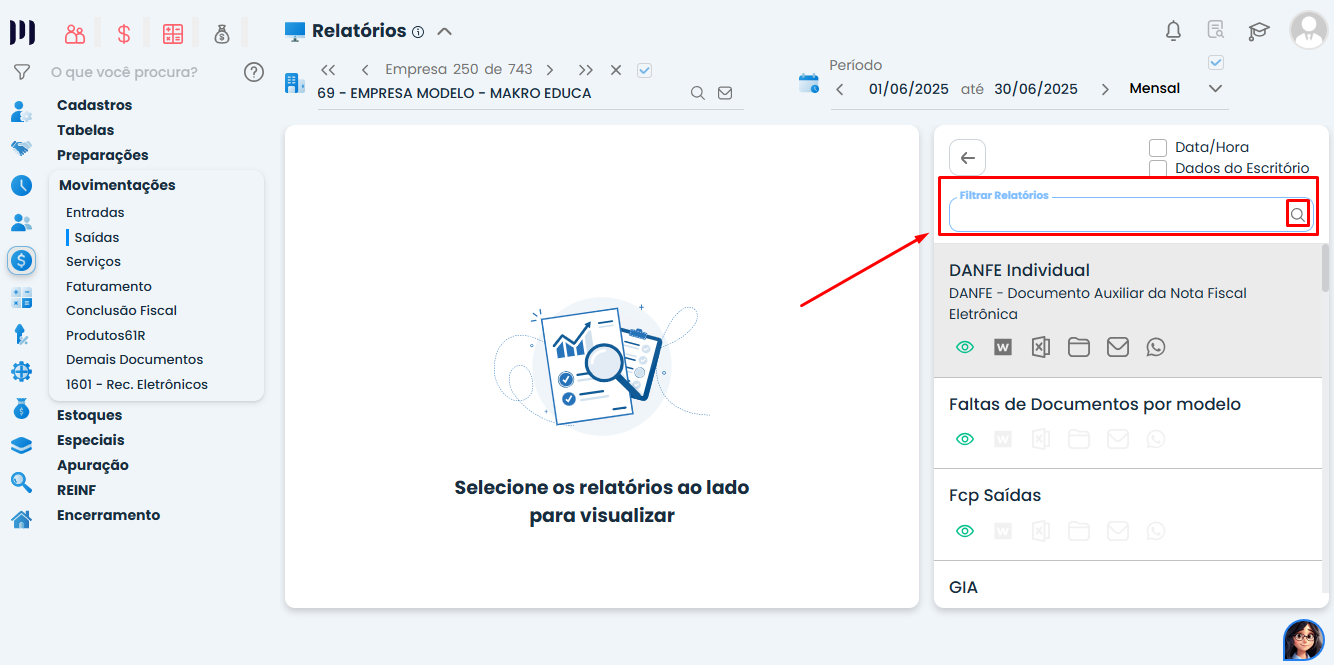Open the Mensal period dropdown

(x=1215, y=88)
